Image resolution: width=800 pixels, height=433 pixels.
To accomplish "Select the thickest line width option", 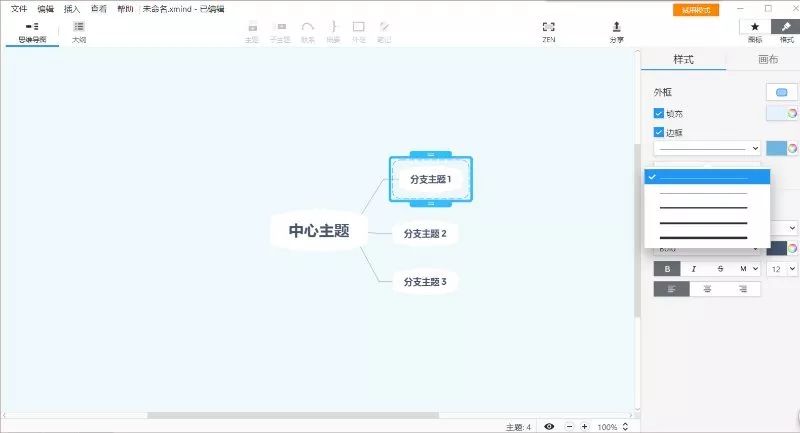I will pos(707,238).
